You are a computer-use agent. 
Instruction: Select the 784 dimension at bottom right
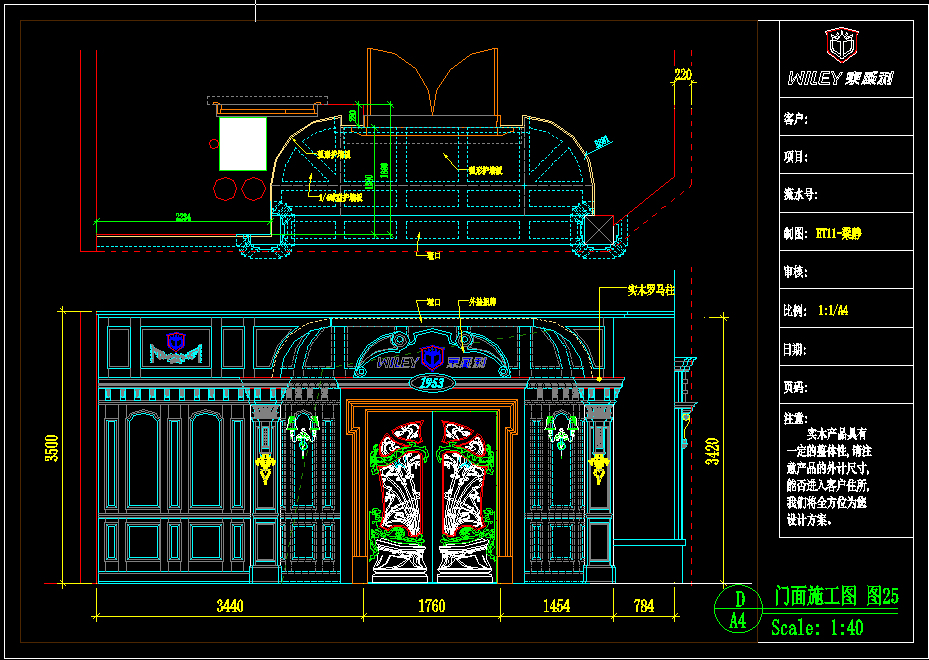pyautogui.click(x=645, y=605)
